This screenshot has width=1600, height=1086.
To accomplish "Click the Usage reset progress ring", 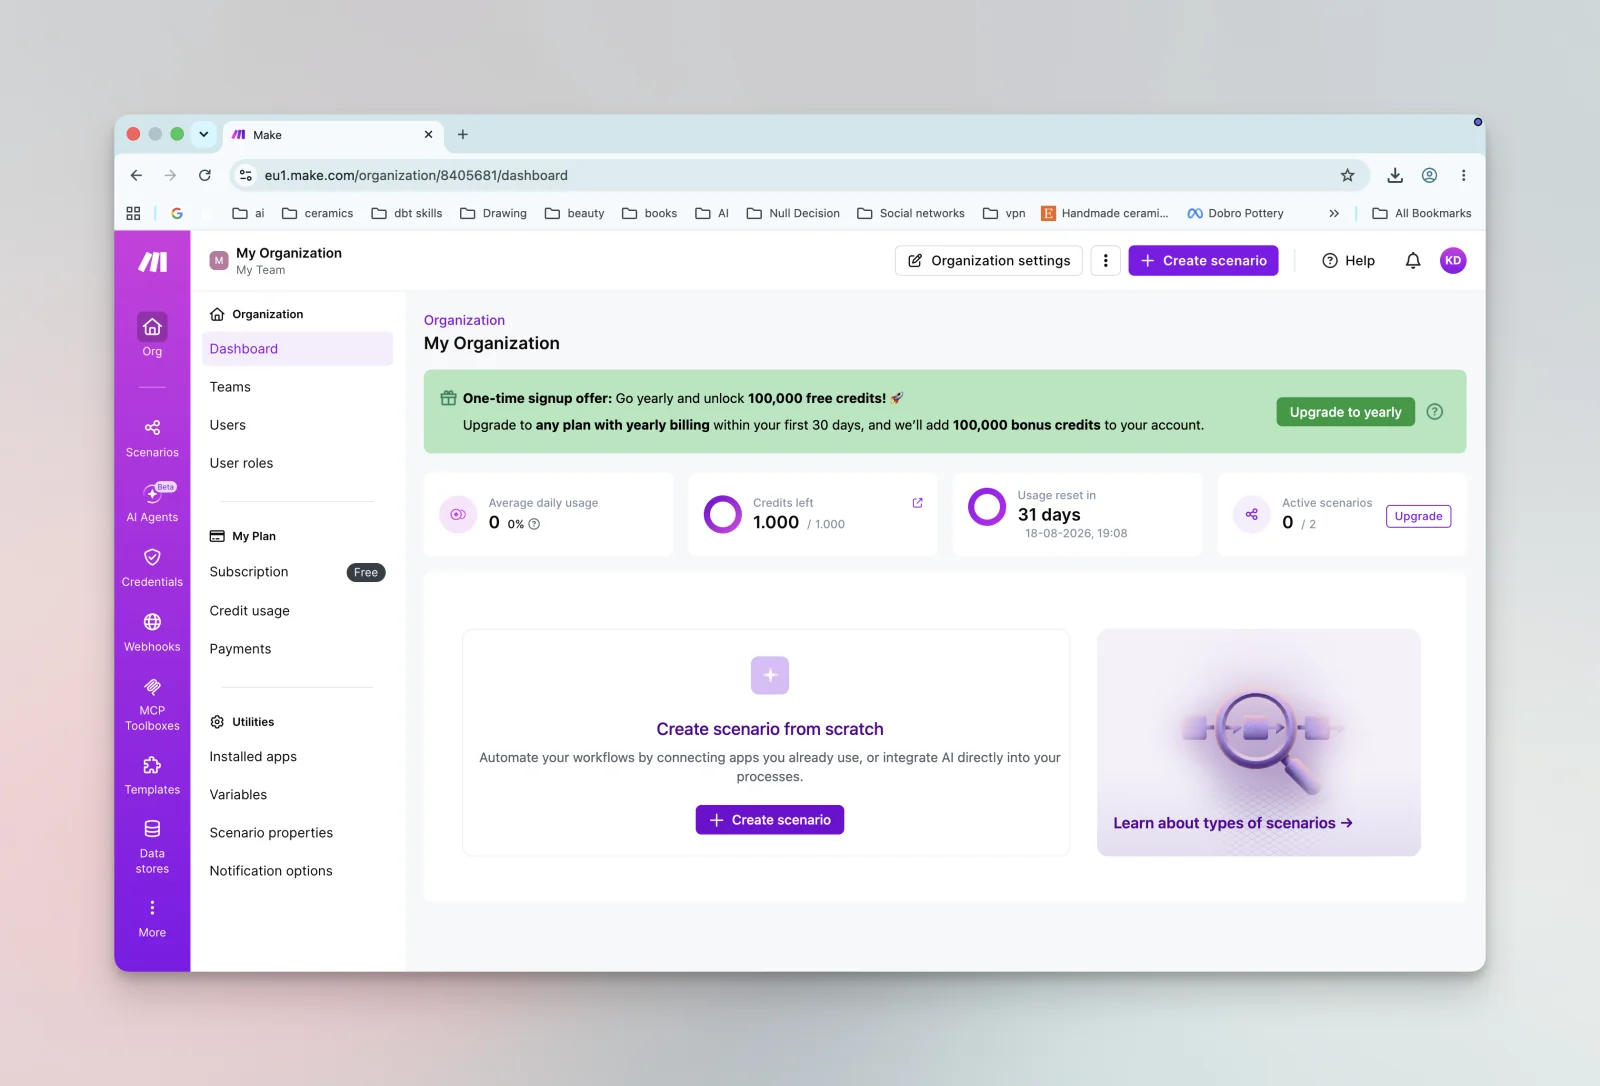I will [987, 507].
